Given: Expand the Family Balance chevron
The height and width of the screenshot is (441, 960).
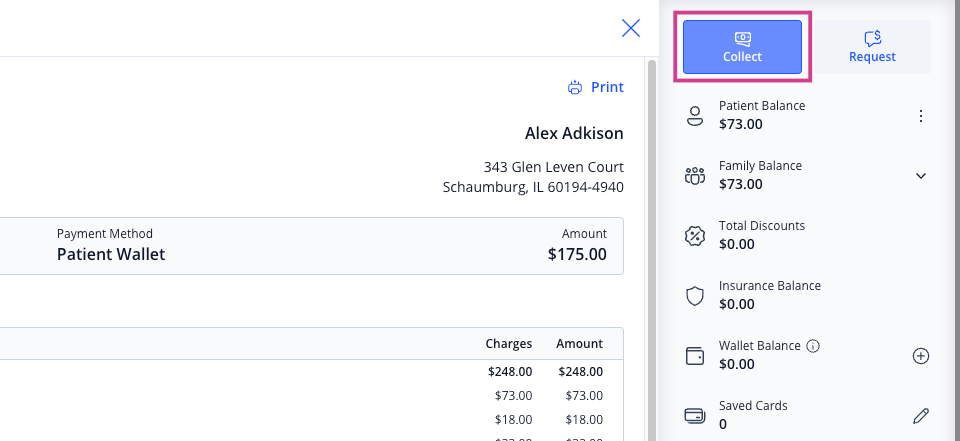Looking at the screenshot, I should tap(921, 176).
